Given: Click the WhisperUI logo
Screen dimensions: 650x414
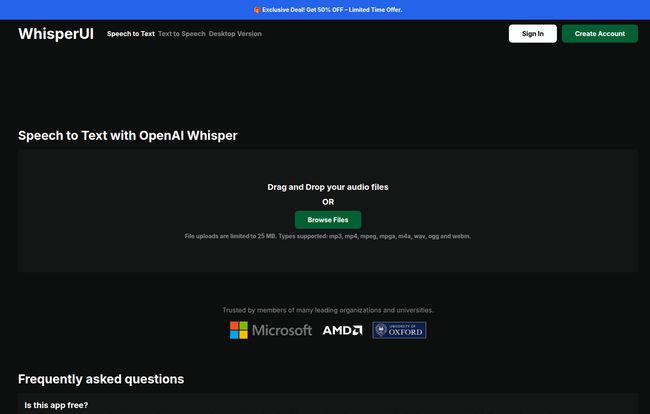Looking at the screenshot, I should (56, 34).
